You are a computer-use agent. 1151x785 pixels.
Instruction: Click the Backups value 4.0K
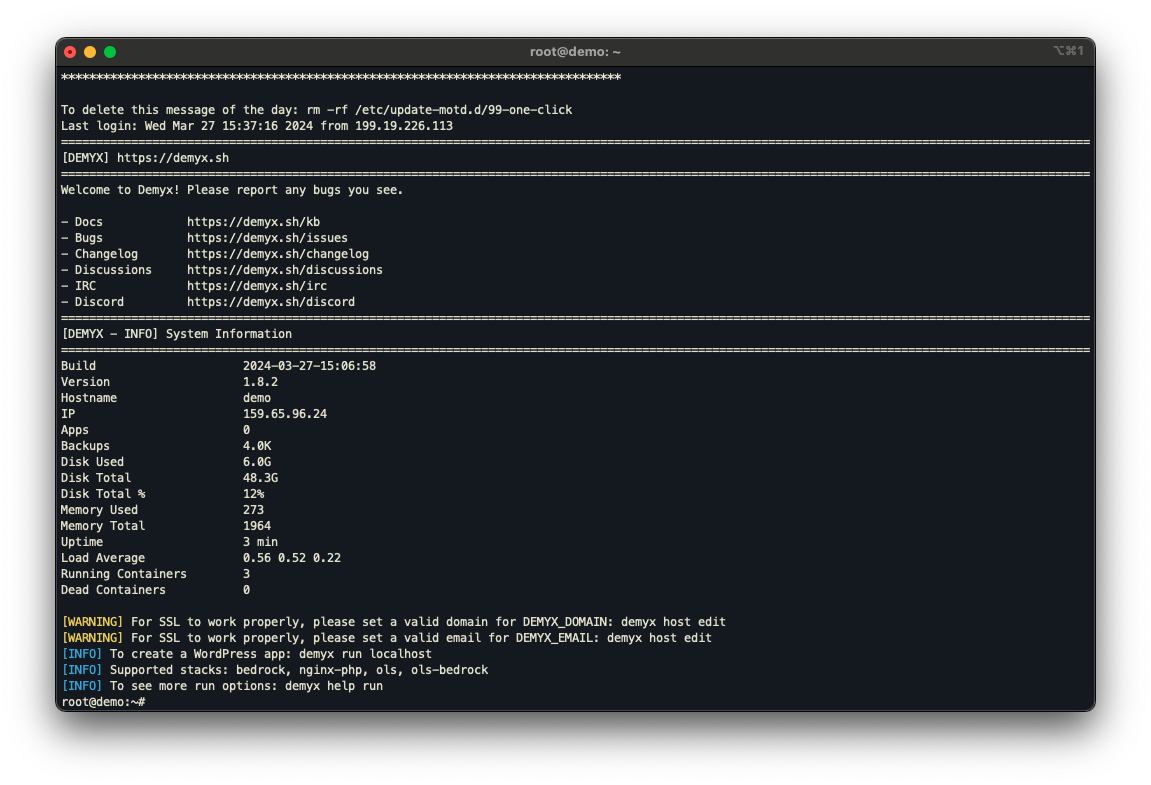point(257,446)
